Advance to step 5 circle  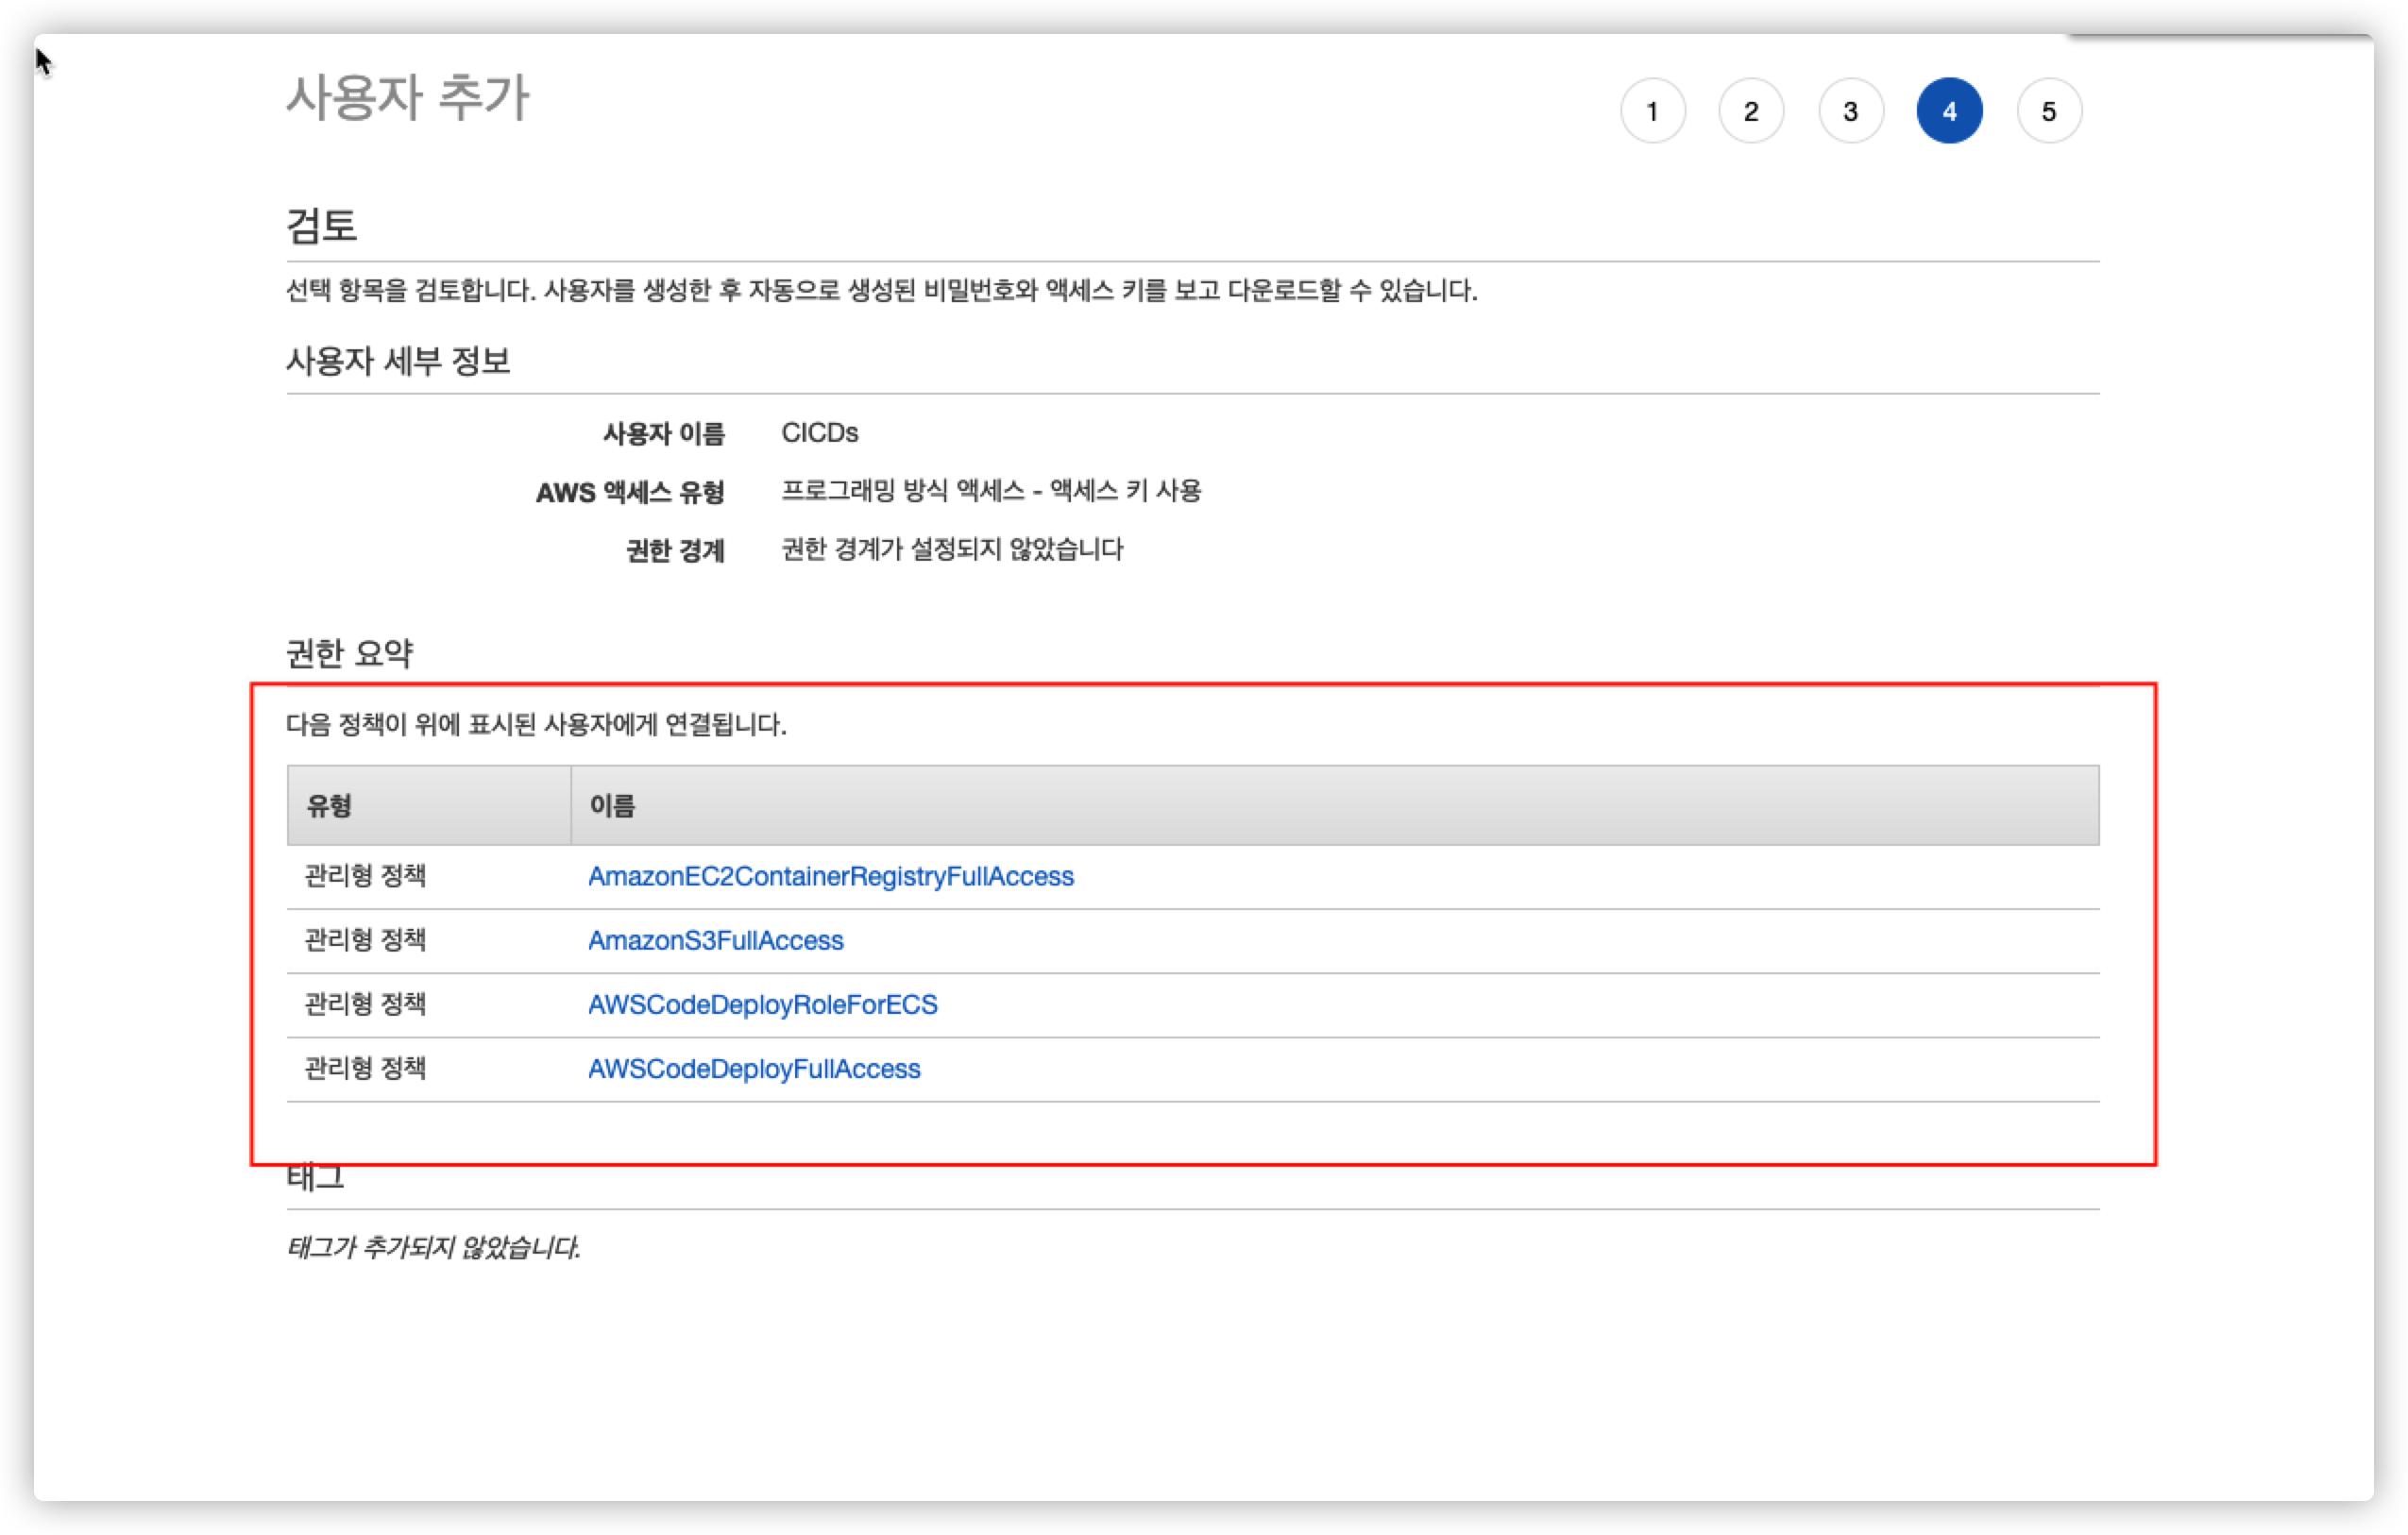(x=2048, y=111)
